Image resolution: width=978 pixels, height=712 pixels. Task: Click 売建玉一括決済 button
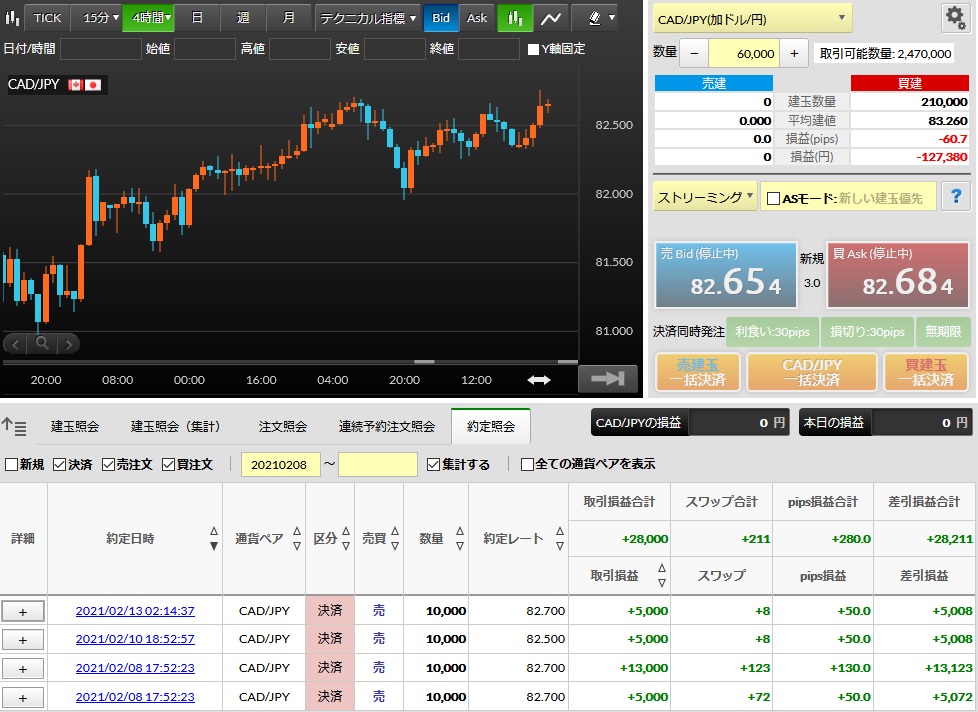coord(698,372)
